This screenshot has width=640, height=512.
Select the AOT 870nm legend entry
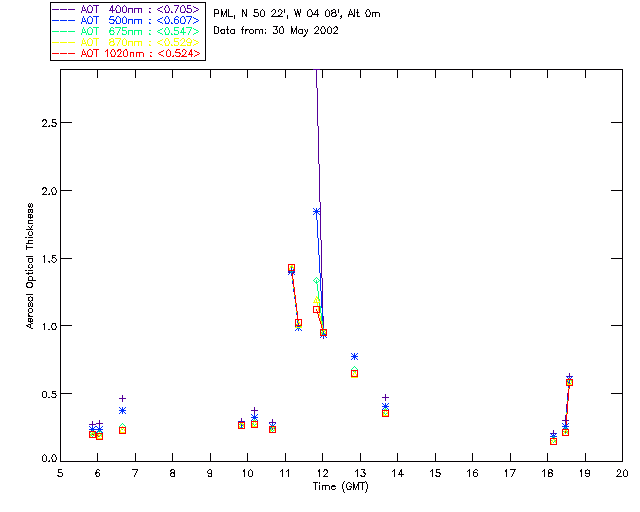[x=126, y=42]
